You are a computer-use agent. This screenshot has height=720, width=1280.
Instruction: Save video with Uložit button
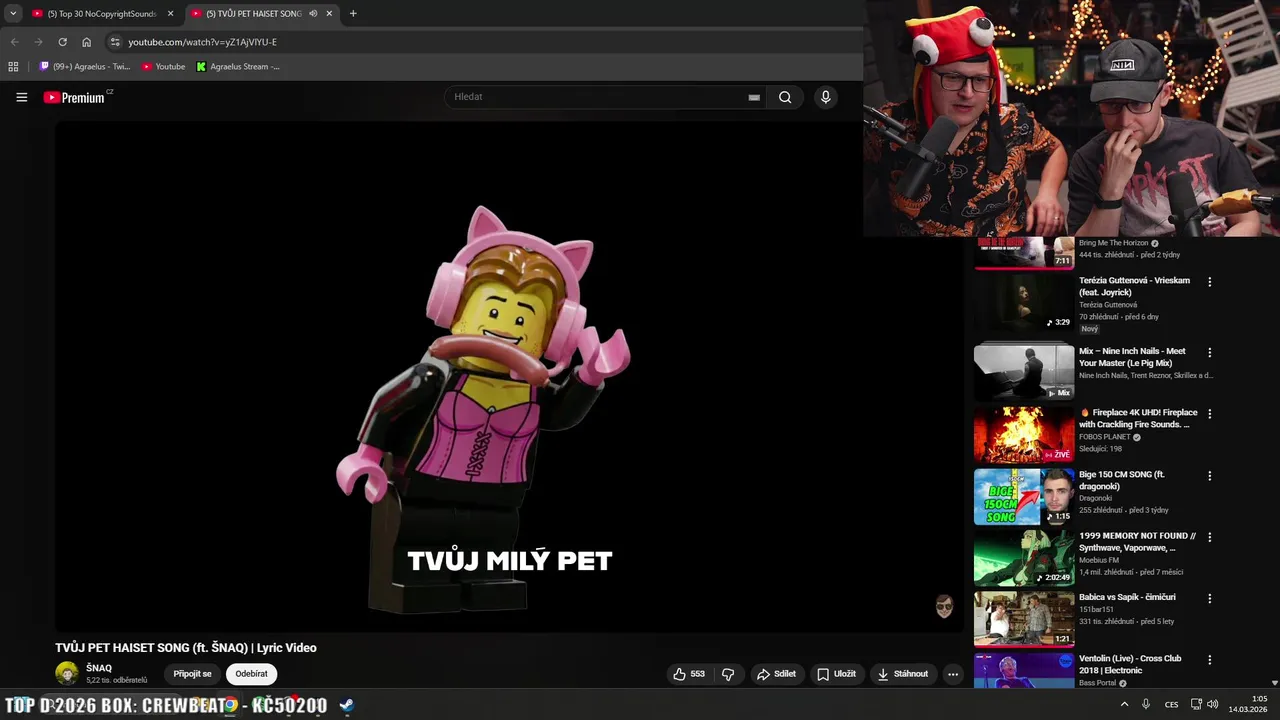tap(836, 674)
